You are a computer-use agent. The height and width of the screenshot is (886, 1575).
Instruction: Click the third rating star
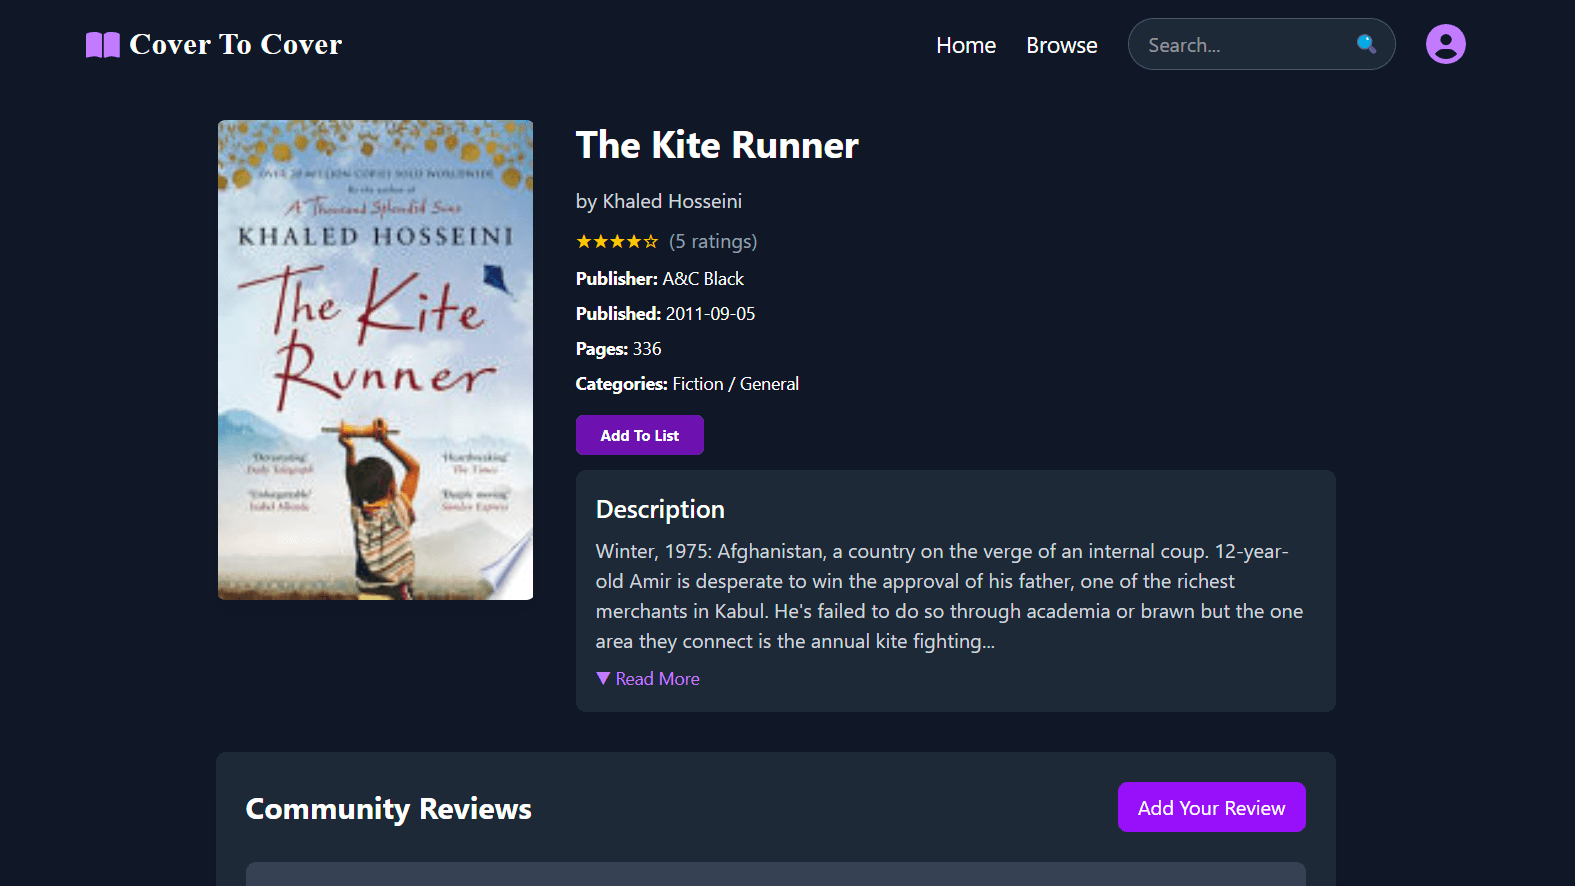[617, 241]
